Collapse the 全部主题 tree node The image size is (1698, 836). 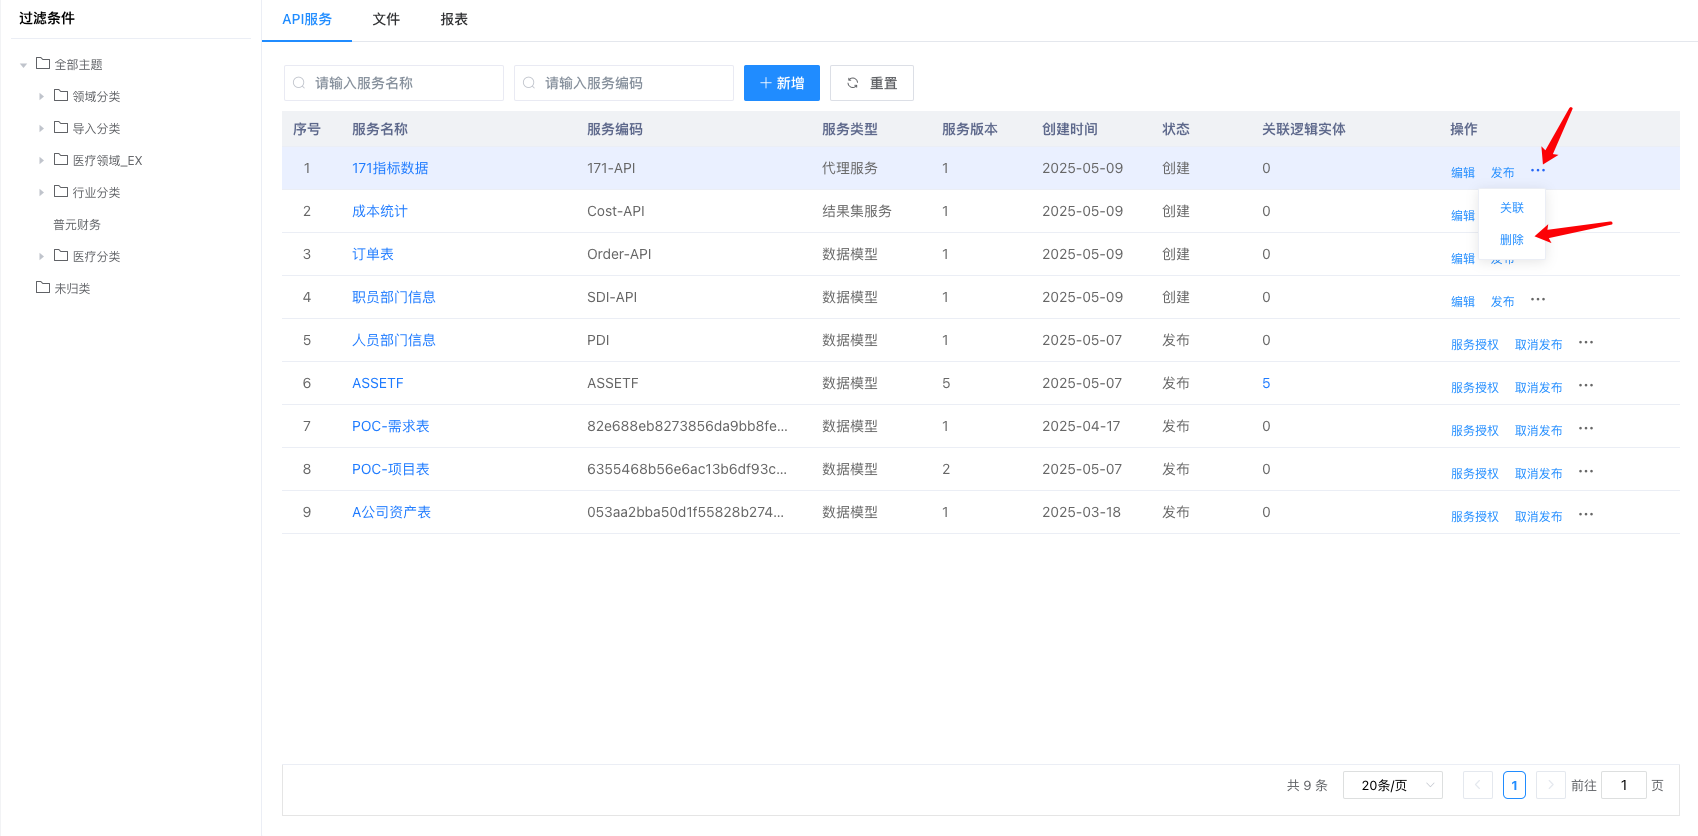point(23,65)
